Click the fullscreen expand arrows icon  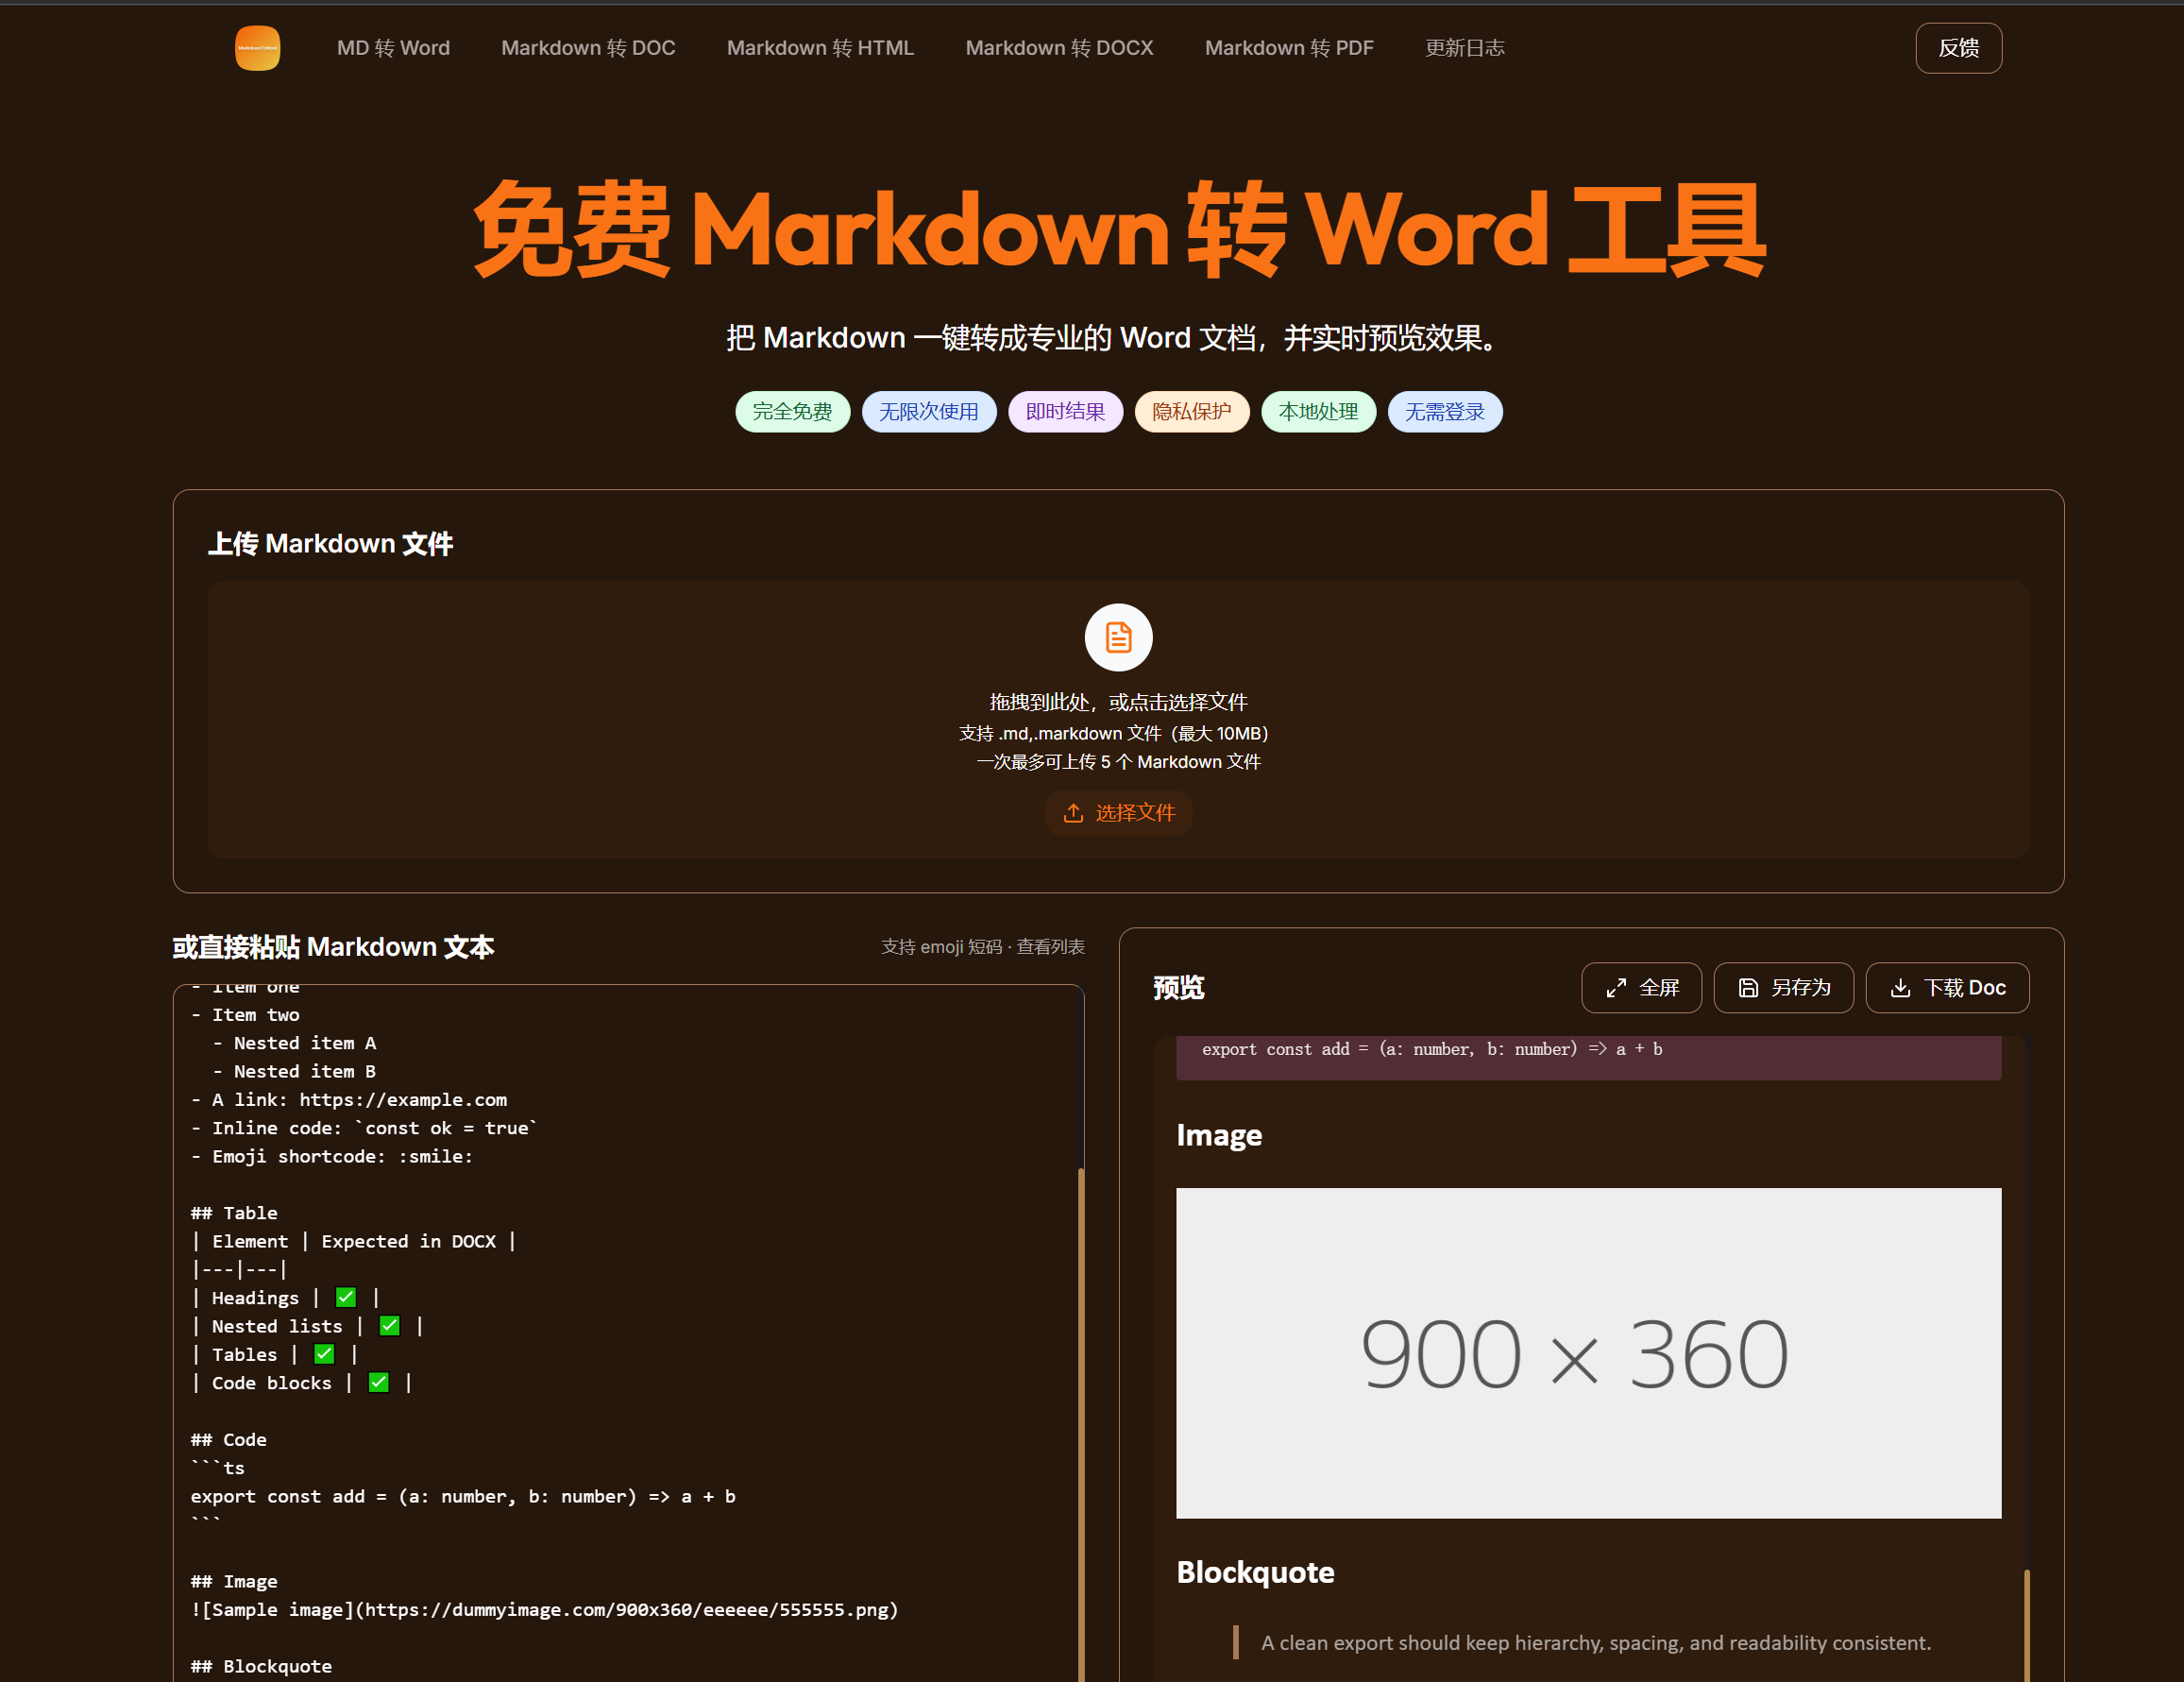pyautogui.click(x=1616, y=988)
